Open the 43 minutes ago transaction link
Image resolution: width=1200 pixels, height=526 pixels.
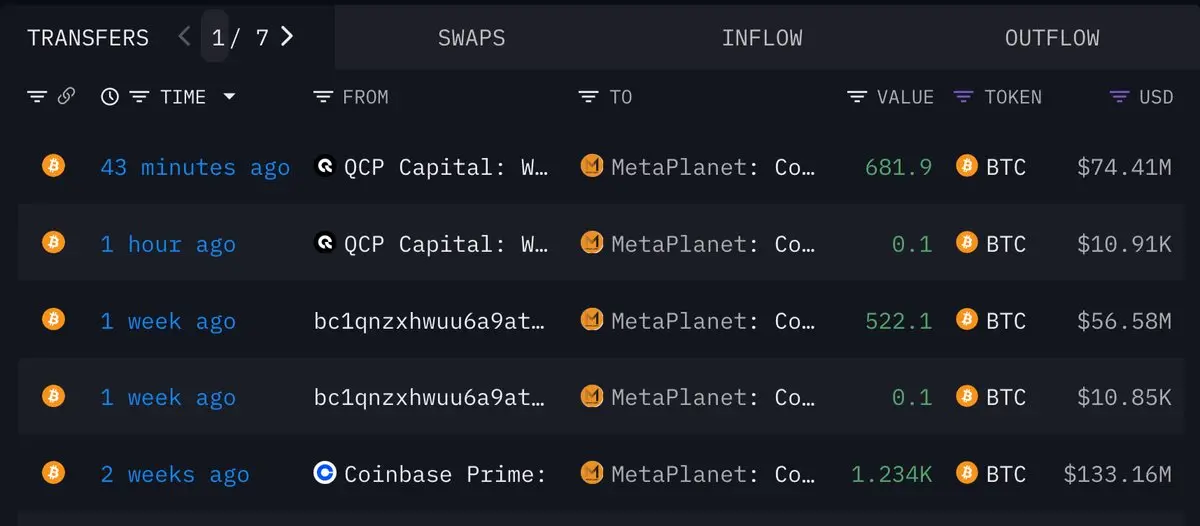pyautogui.click(x=195, y=167)
